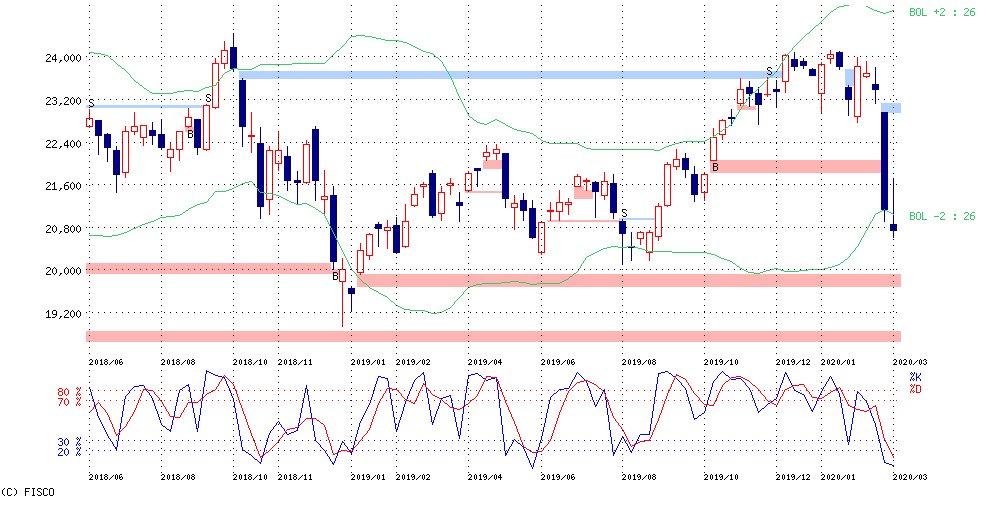This screenshot has width=1000, height=514.
Task: Click the BOL -2 : 26 legend label
Action: pyautogui.click(x=942, y=216)
